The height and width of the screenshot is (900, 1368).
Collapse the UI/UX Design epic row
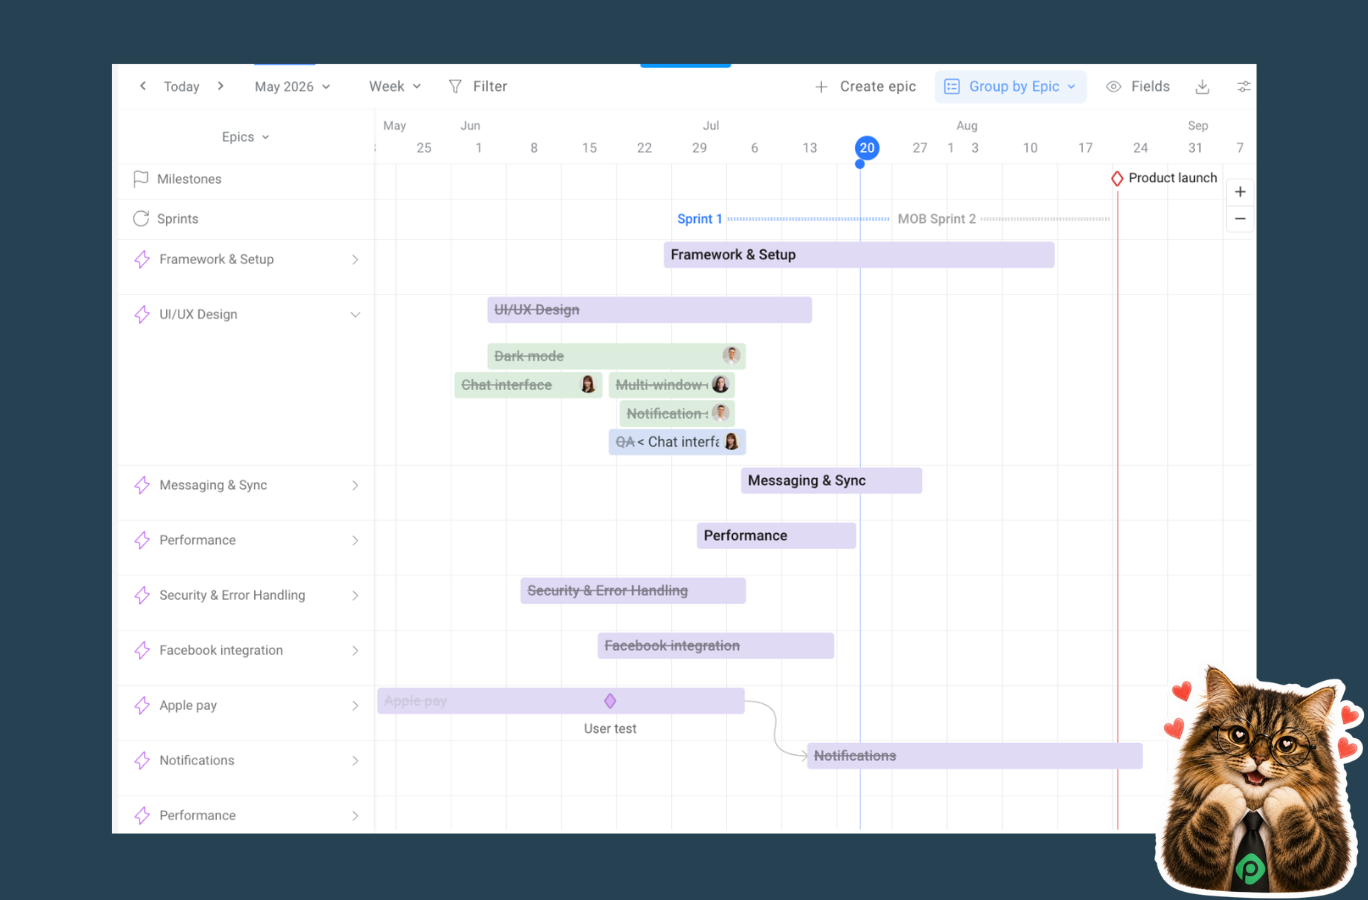point(355,314)
